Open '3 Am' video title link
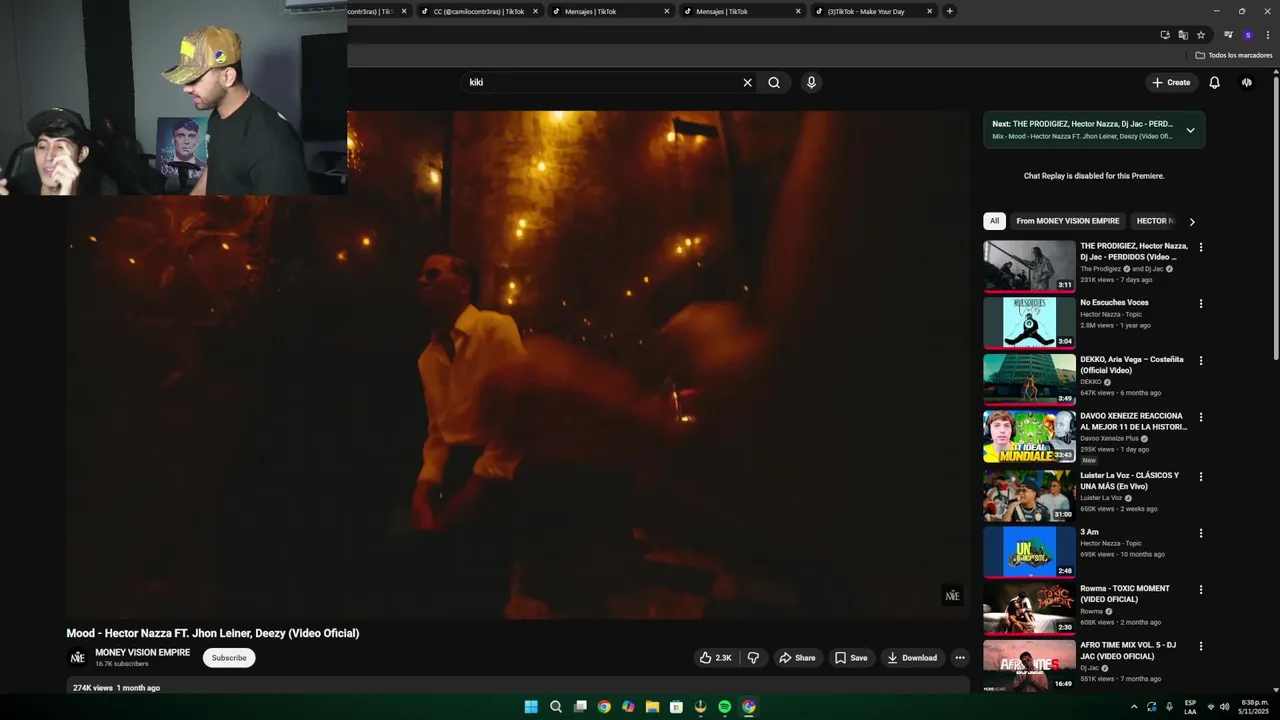This screenshot has height=720, width=1280. pos(1089,532)
